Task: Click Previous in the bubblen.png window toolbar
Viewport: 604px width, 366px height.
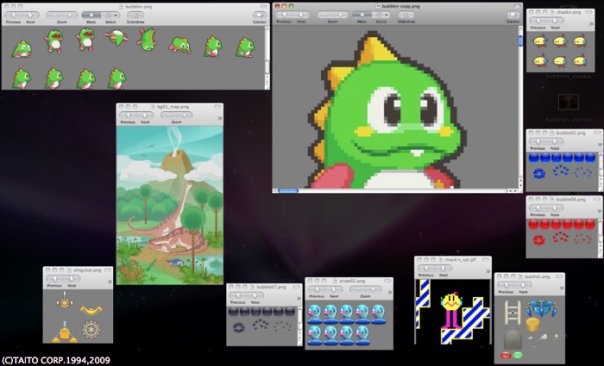Action: [x=13, y=15]
